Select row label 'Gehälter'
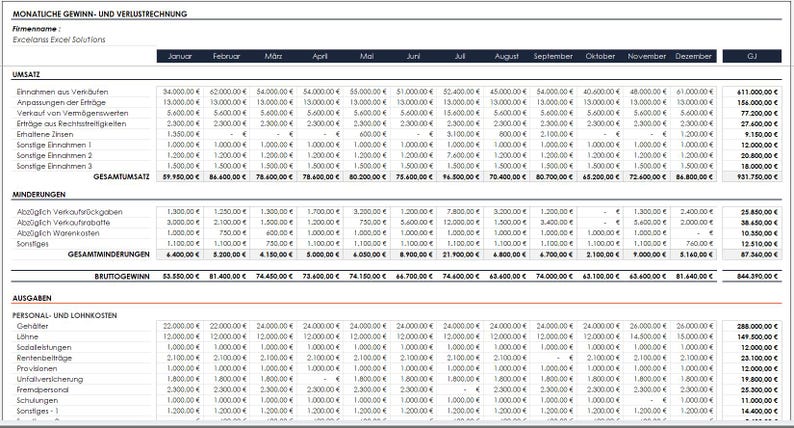Viewport: 794px width, 428px height. coord(32,327)
